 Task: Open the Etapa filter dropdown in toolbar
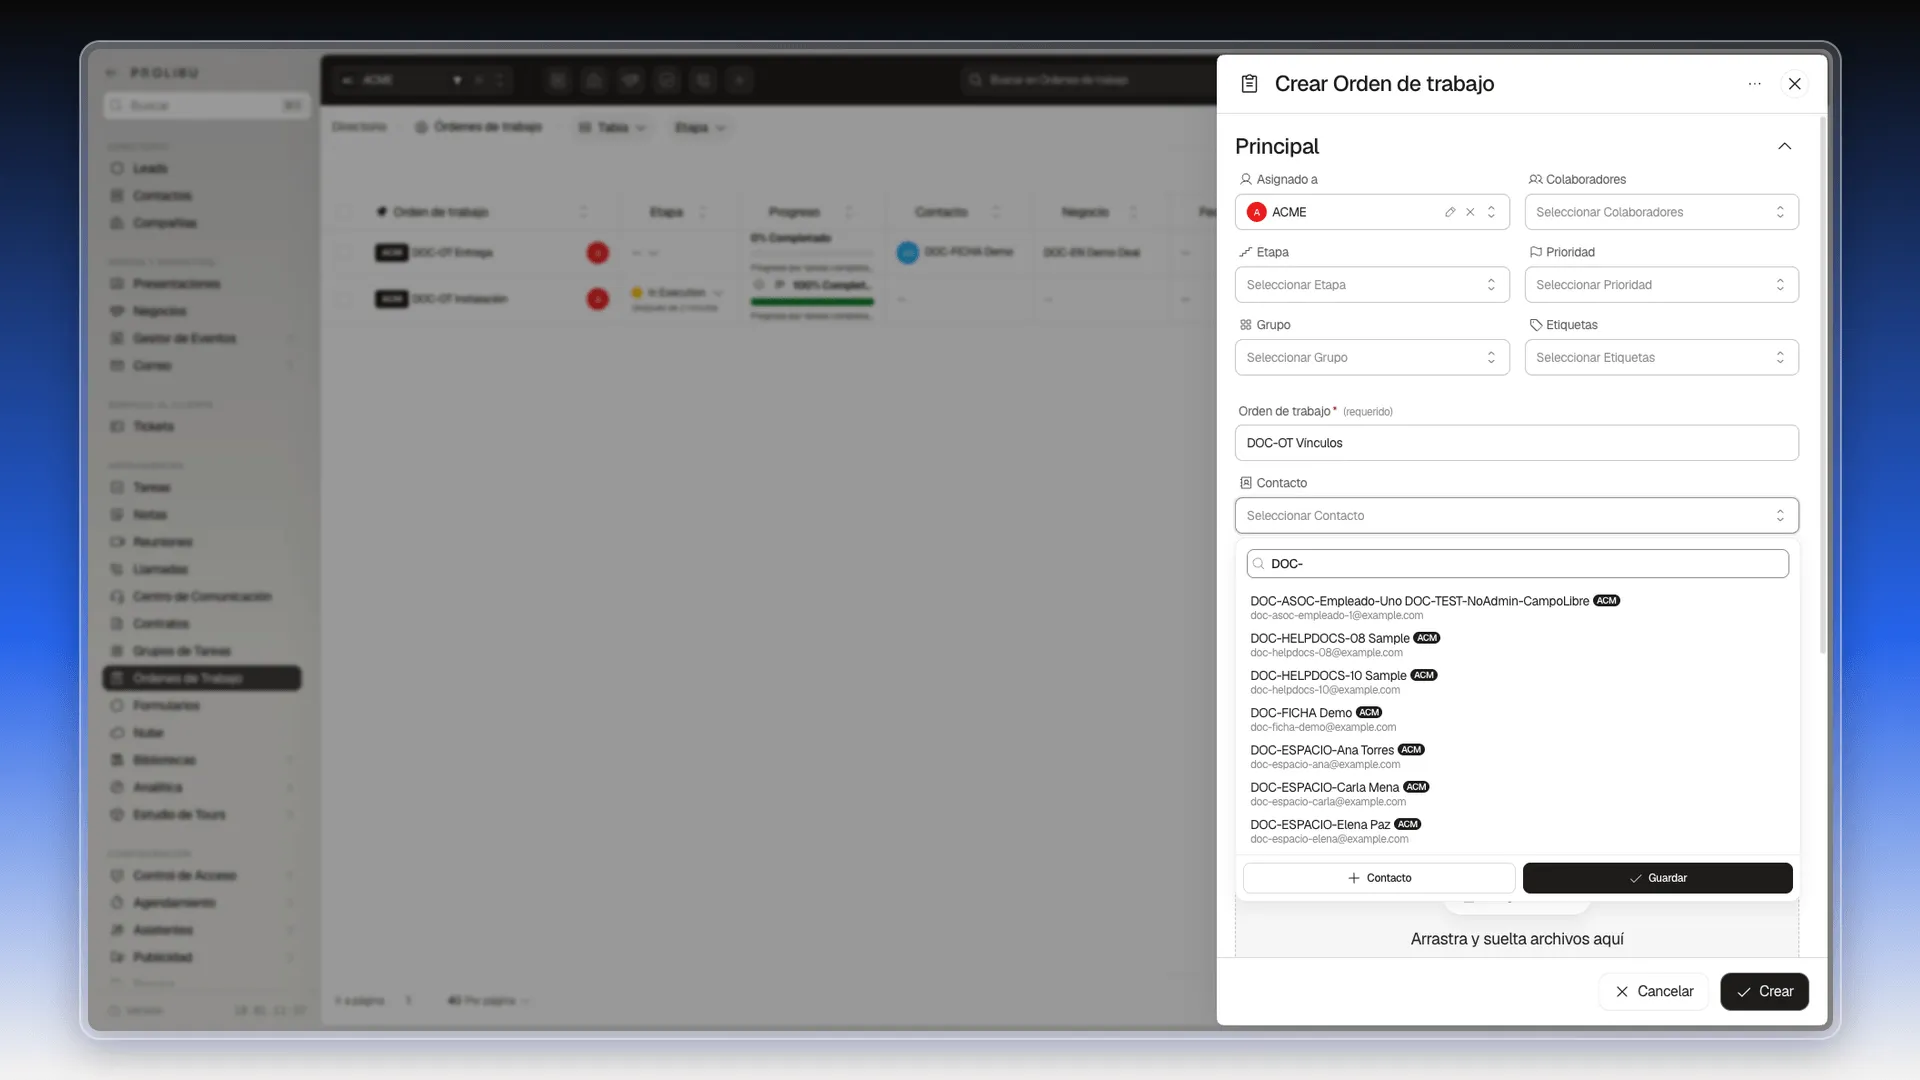tap(699, 127)
